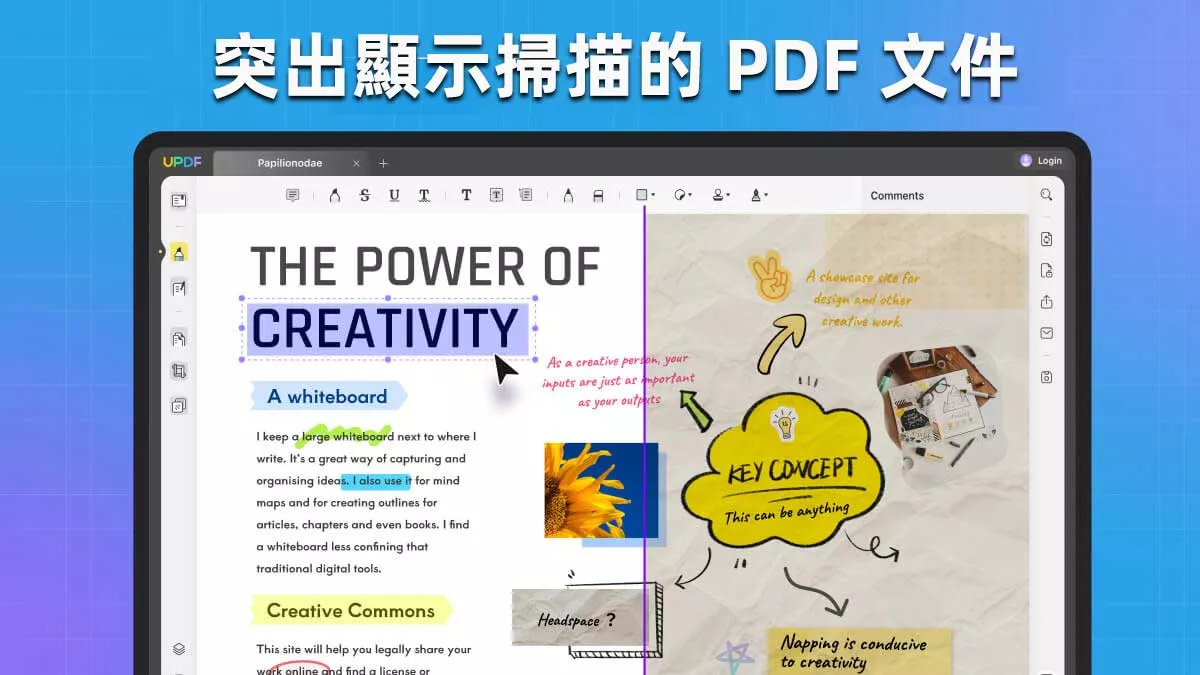Select the Text Comment tool

(466, 196)
